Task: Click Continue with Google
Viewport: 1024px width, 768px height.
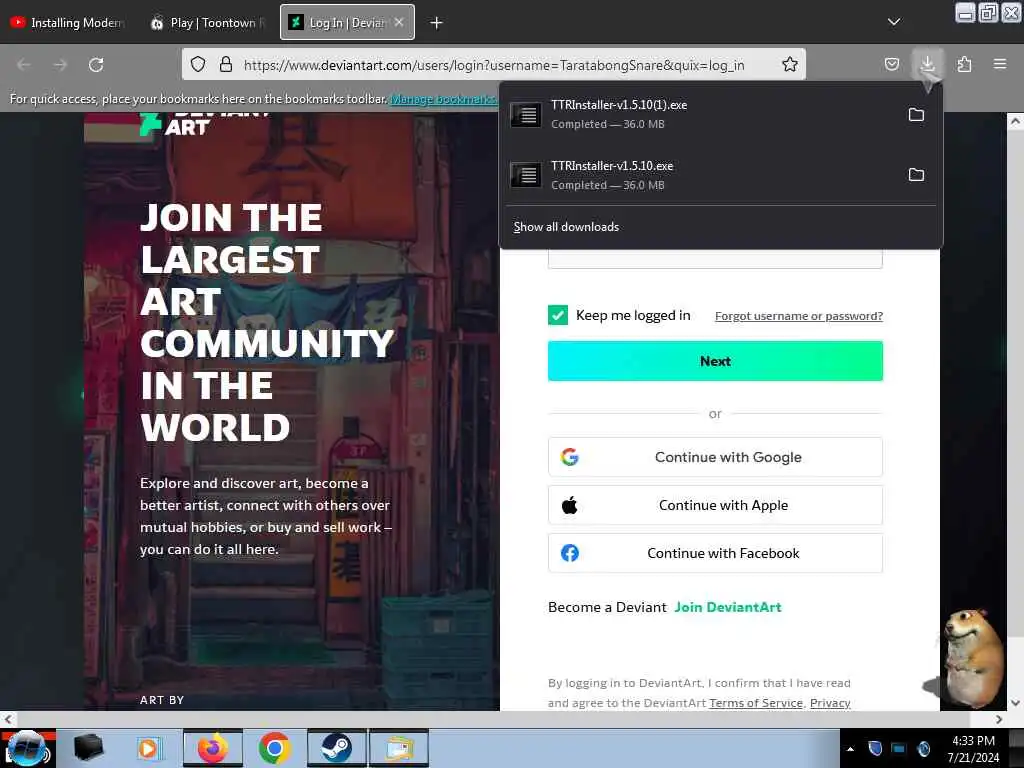Action: [x=715, y=457]
